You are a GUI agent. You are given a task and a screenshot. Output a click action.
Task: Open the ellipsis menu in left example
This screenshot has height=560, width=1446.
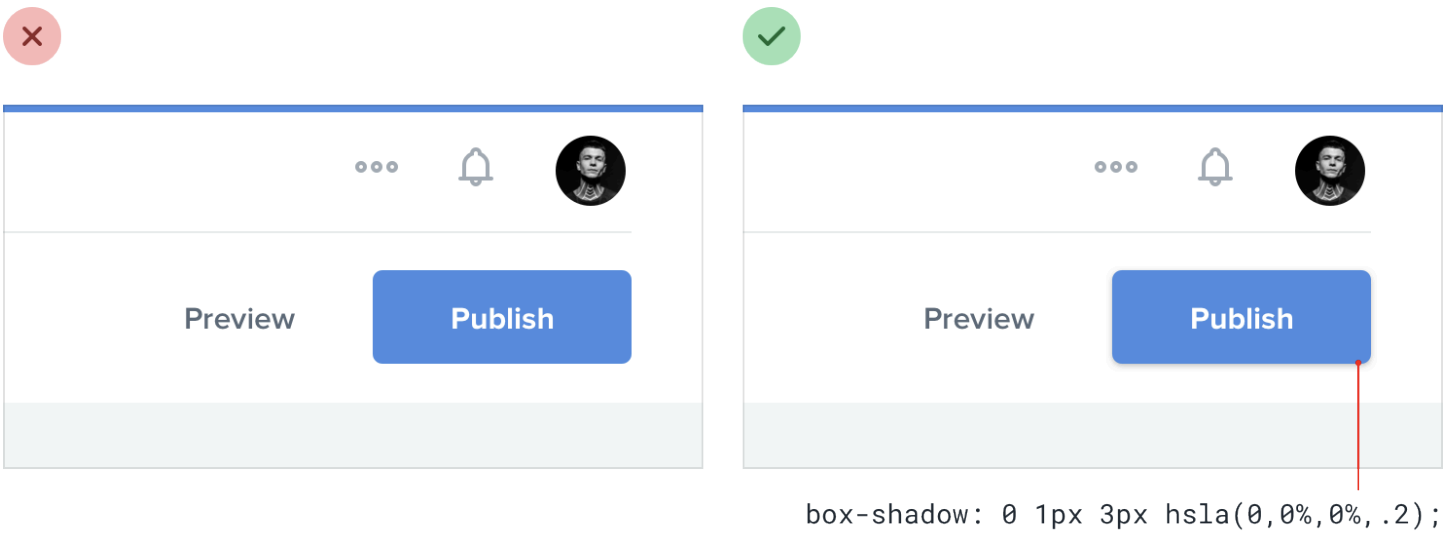377,167
